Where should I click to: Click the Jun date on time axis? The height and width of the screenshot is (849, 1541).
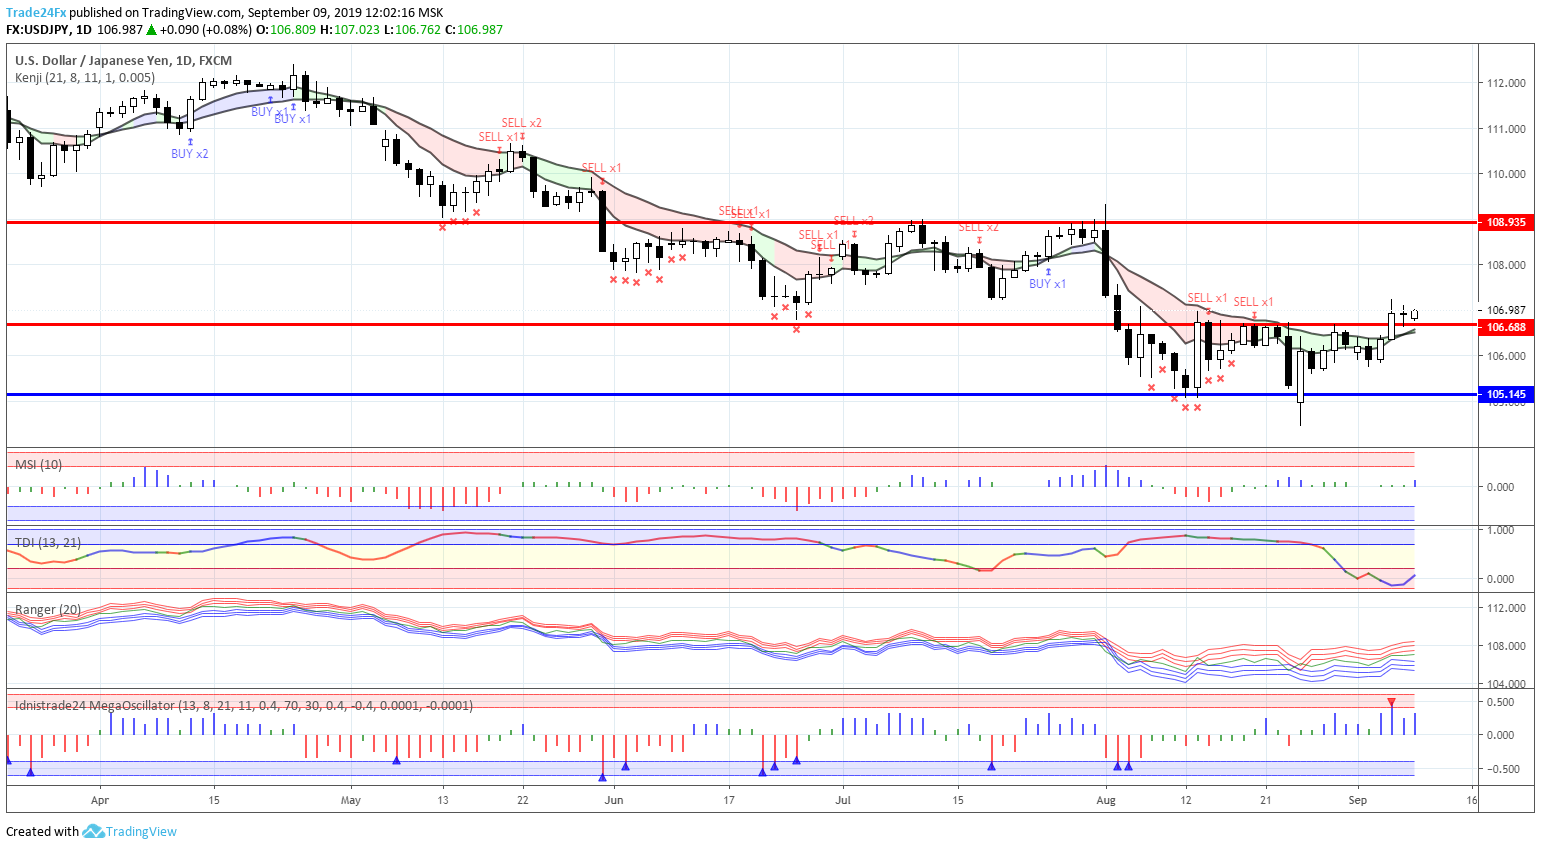pos(614,800)
